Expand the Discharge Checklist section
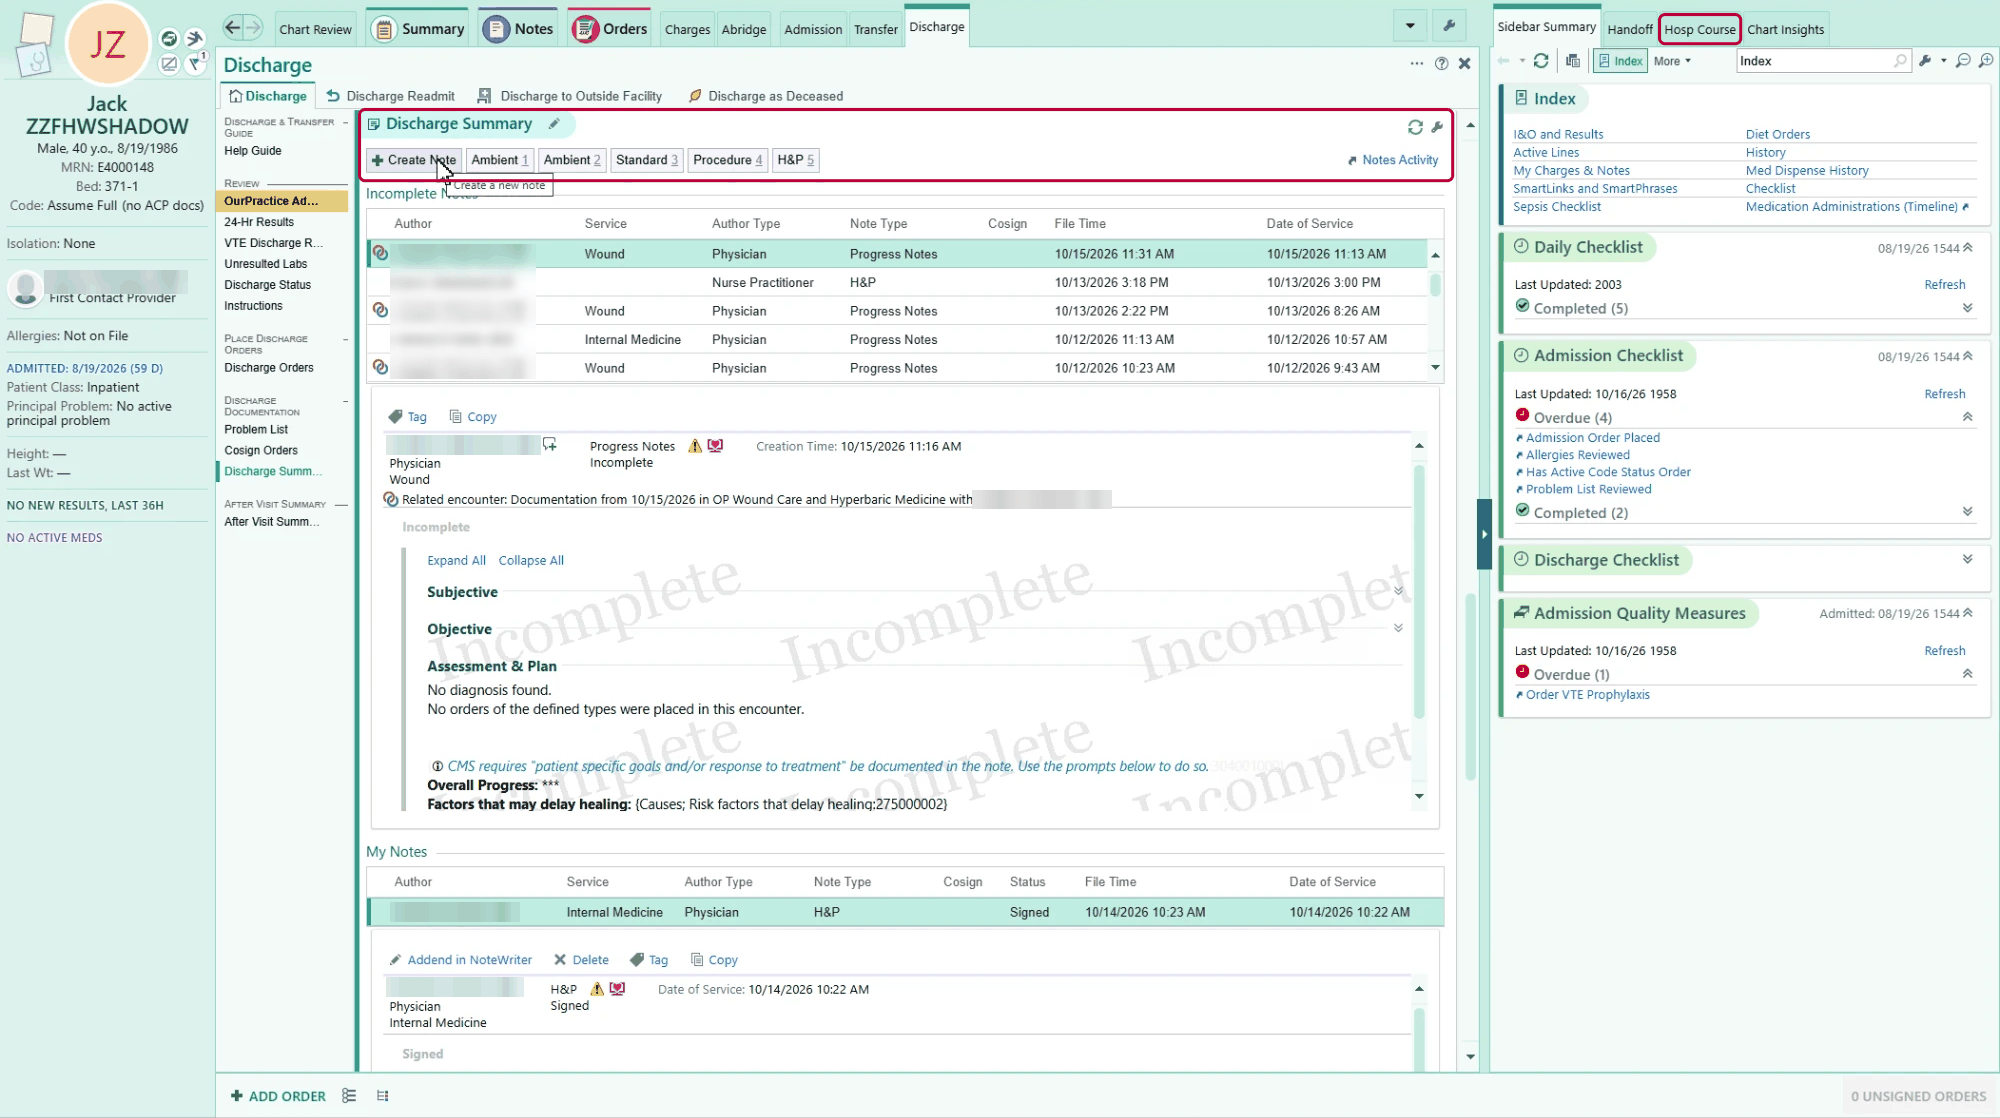 coord(1967,560)
